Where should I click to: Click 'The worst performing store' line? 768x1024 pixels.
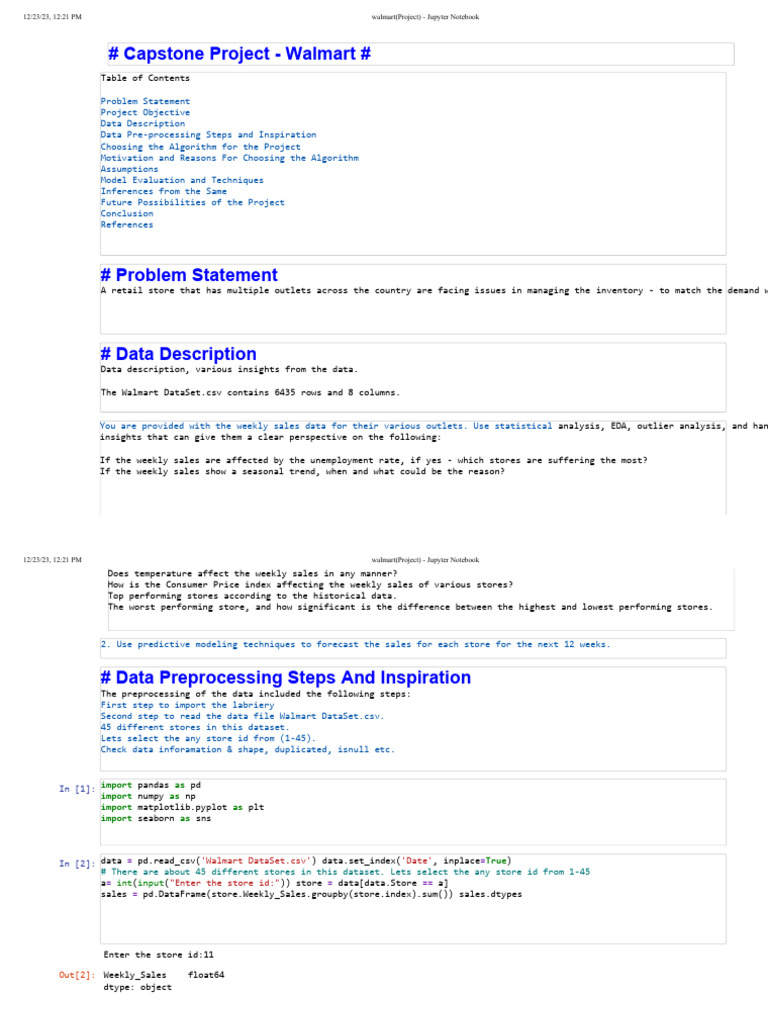pos(410,607)
